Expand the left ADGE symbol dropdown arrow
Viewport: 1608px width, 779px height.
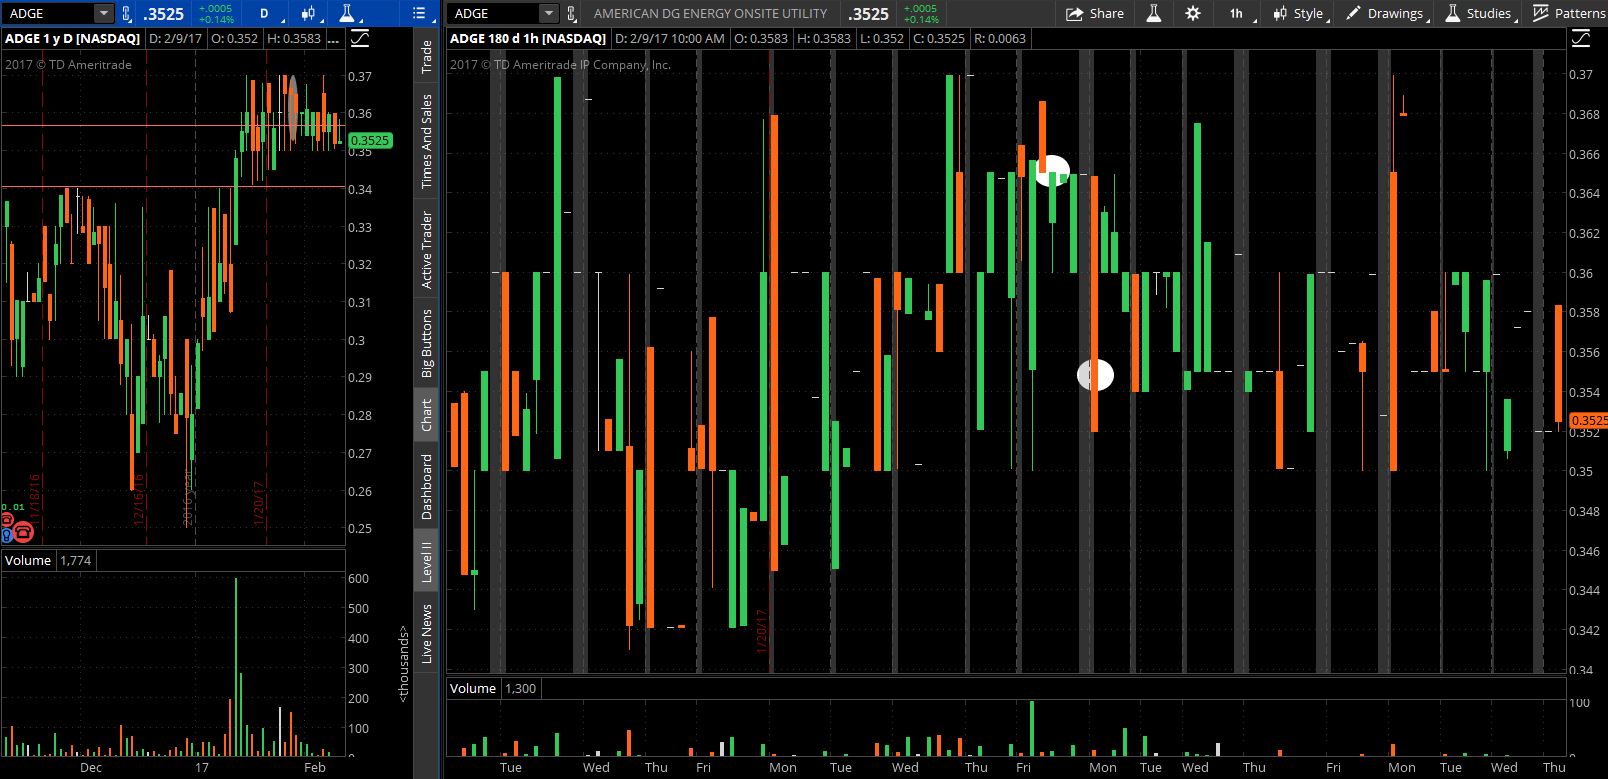[103, 13]
